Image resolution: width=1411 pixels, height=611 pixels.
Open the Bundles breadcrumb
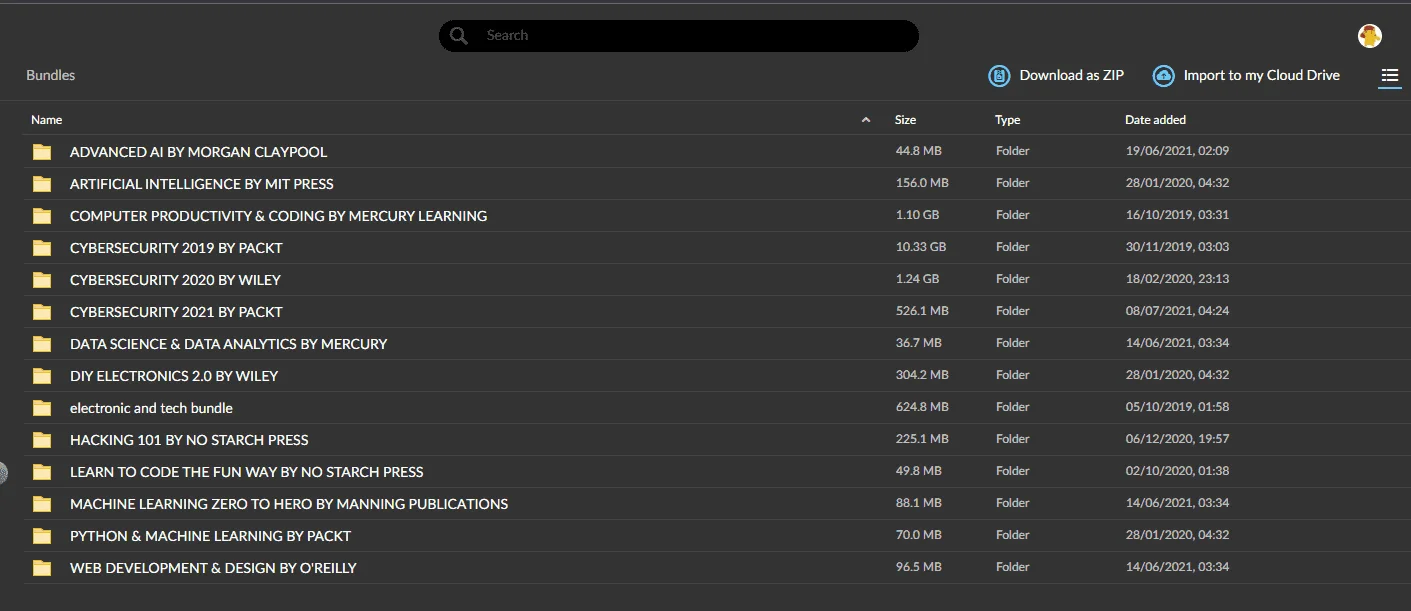click(x=50, y=75)
